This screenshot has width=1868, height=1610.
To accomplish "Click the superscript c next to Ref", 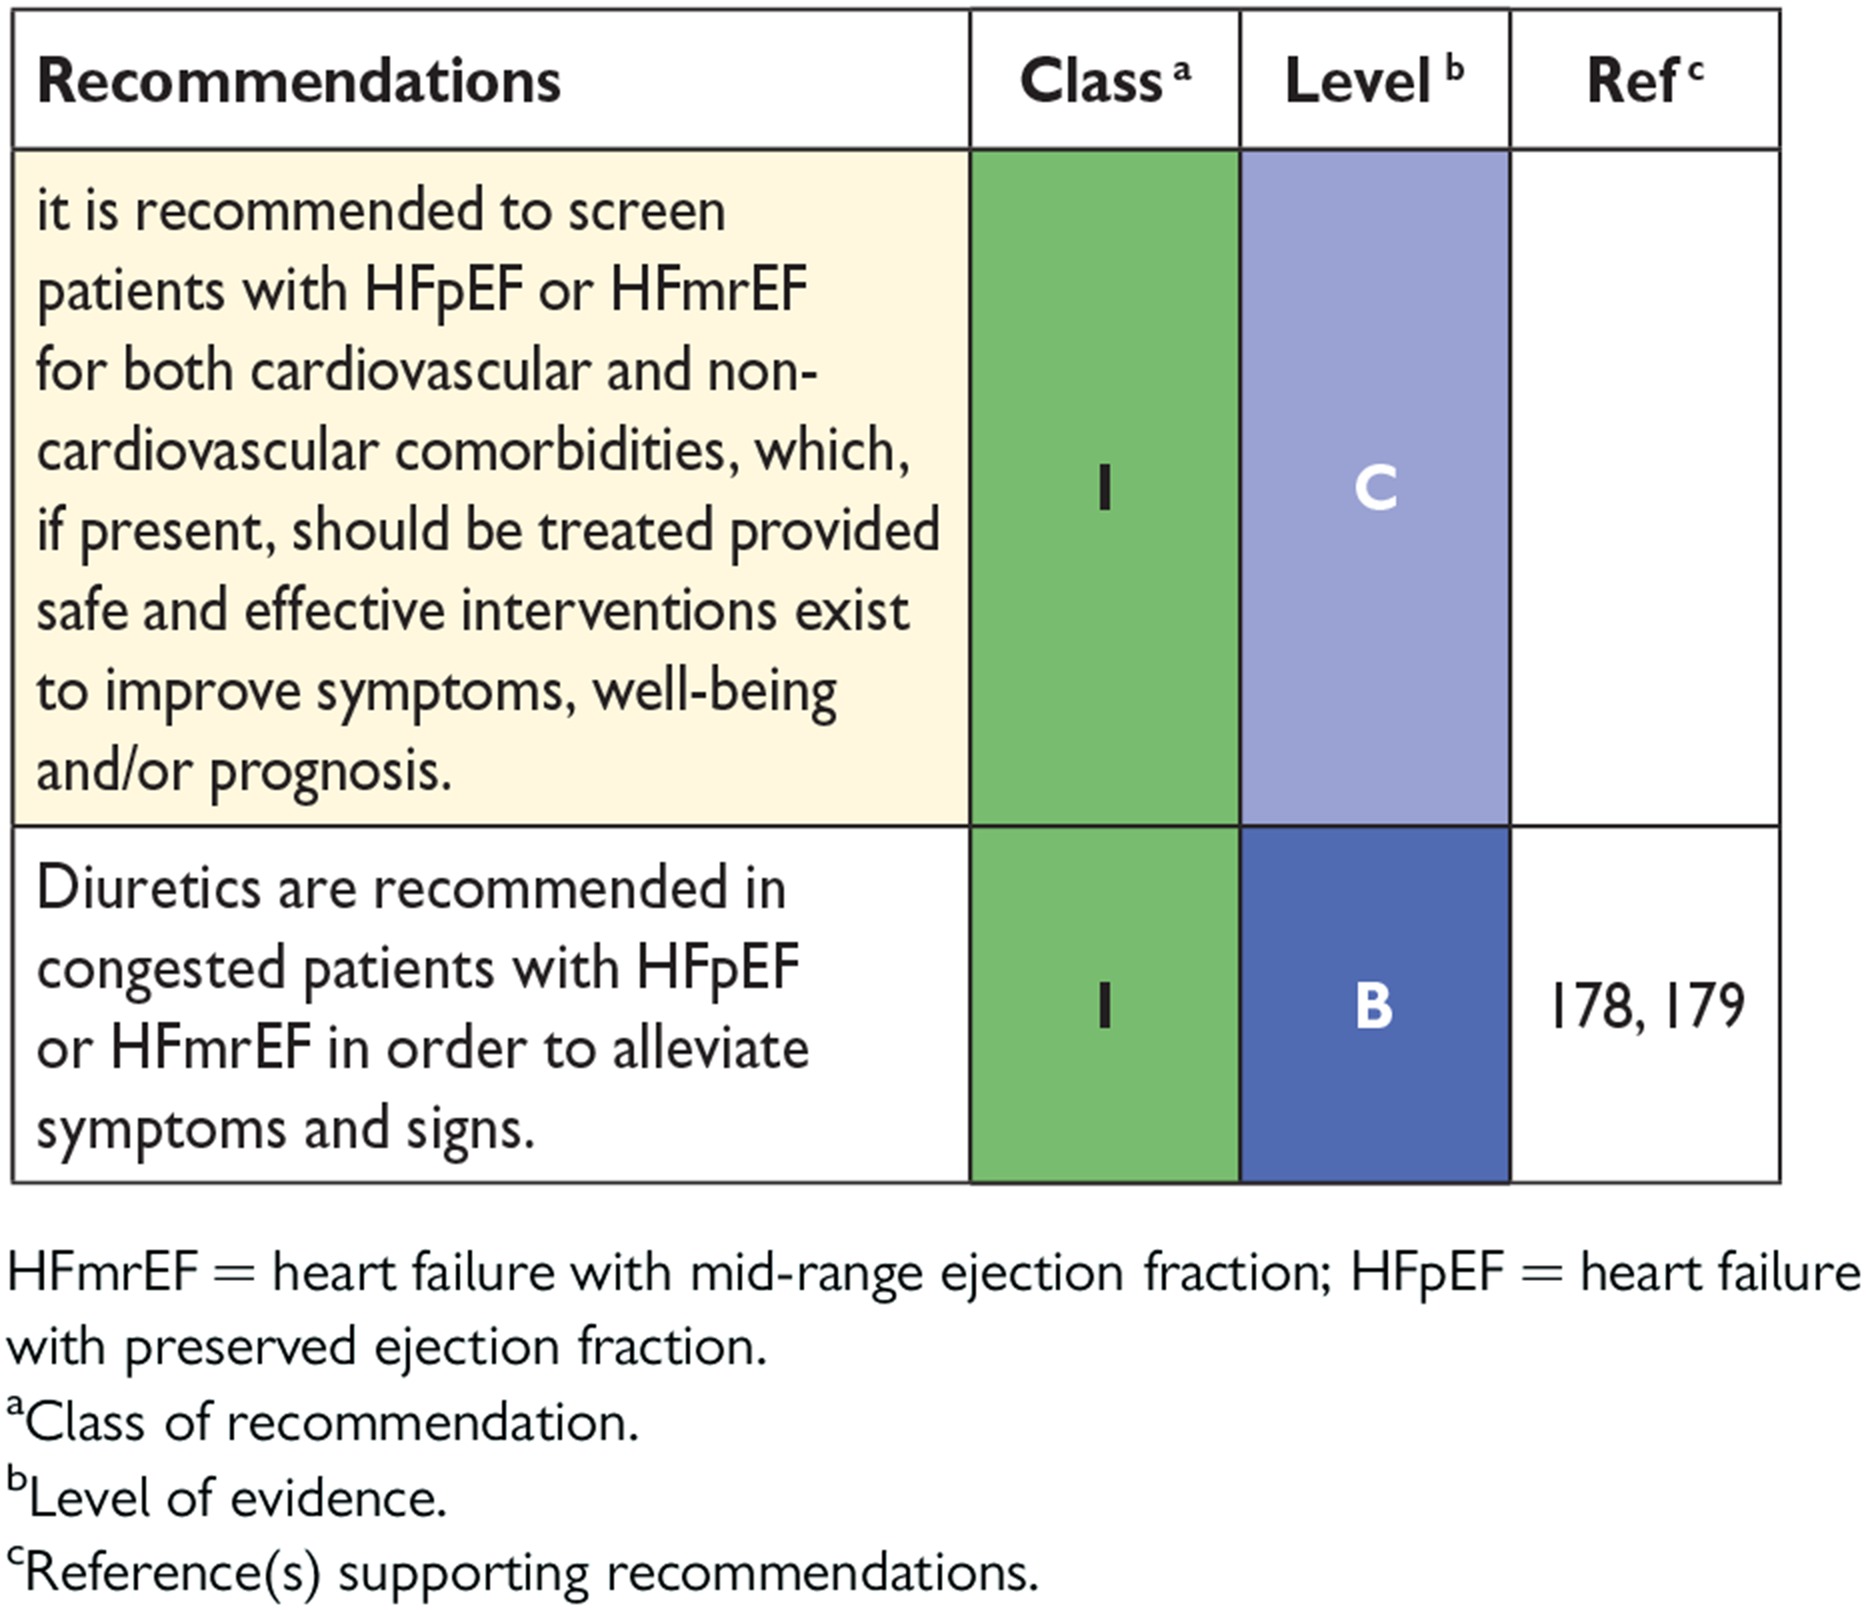I will click(1695, 70).
